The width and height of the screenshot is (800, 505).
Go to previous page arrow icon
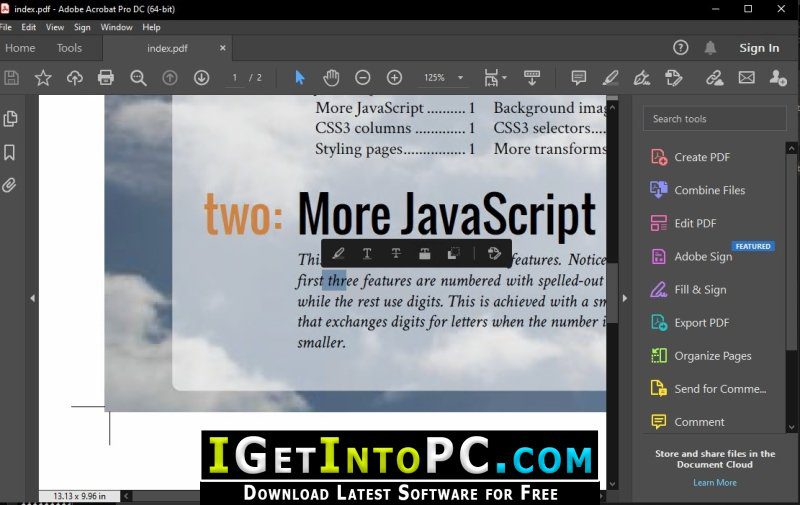click(x=170, y=78)
